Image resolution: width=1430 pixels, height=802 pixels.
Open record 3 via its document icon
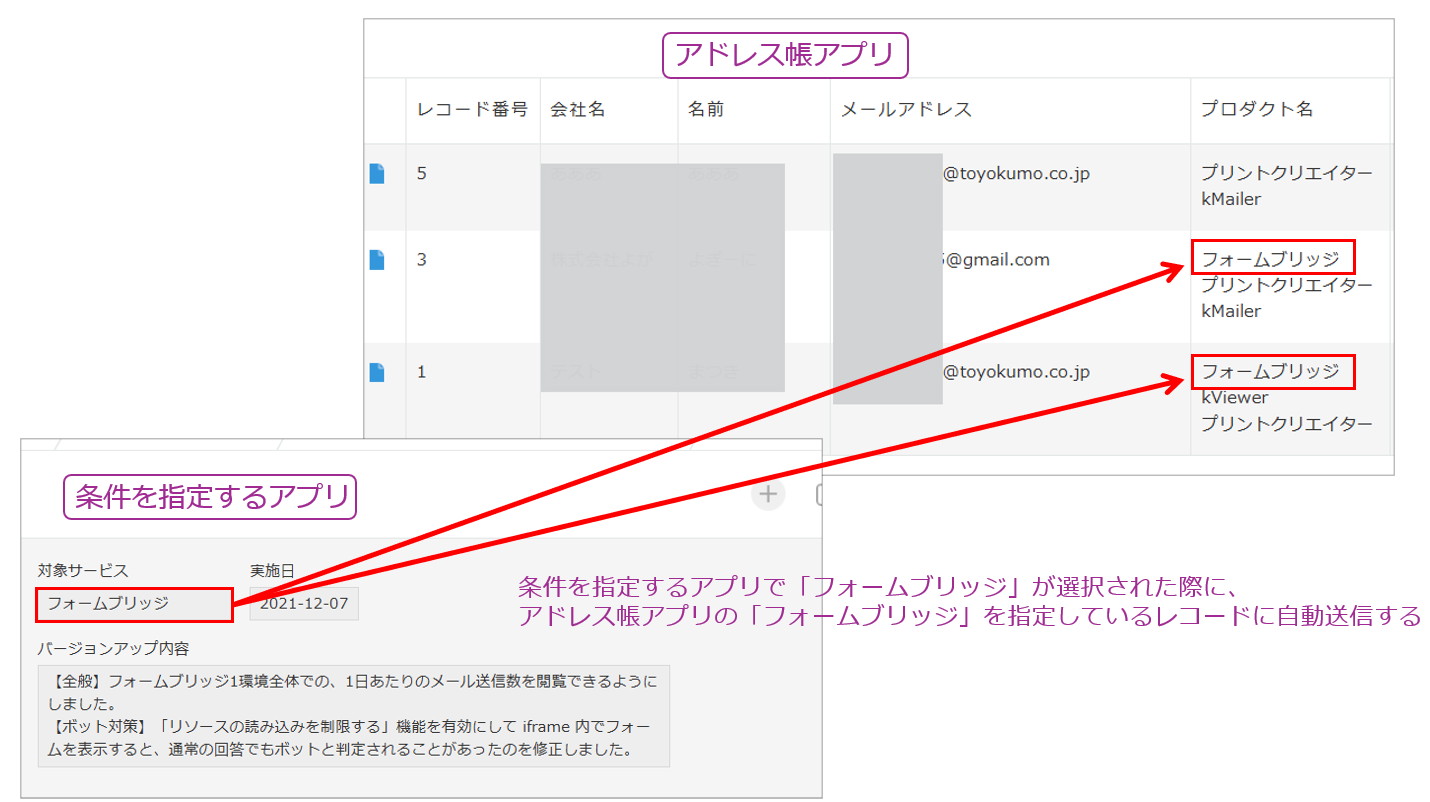click(377, 260)
